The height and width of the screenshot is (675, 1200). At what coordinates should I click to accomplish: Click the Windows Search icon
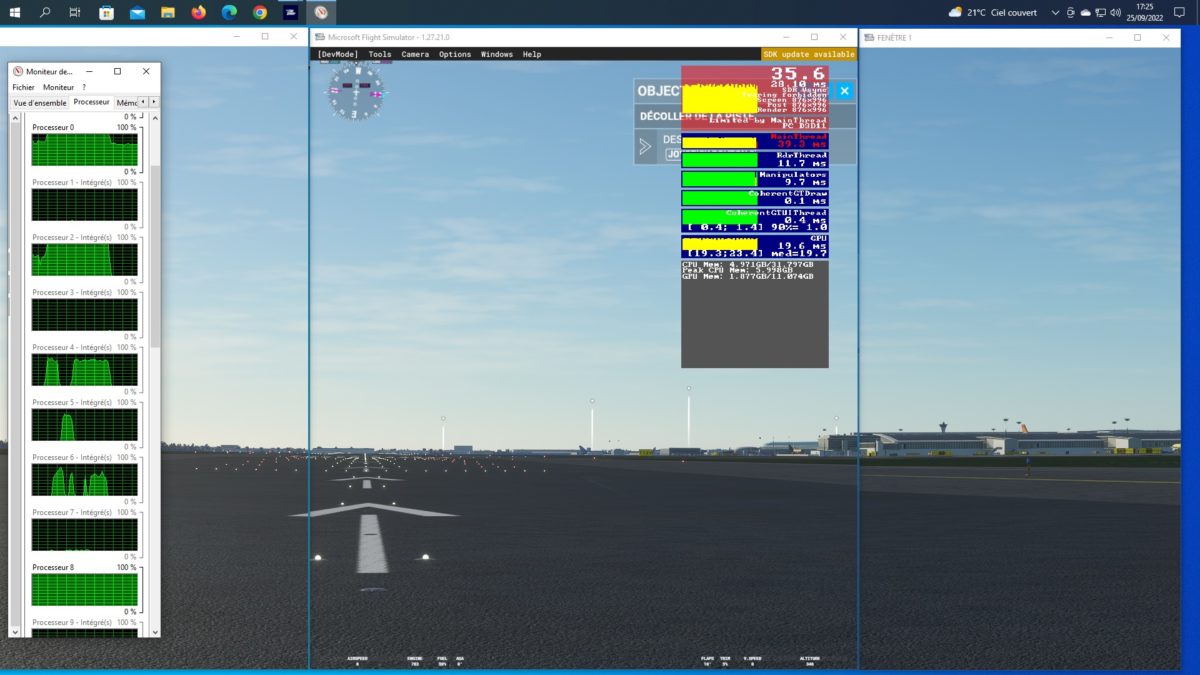point(45,12)
